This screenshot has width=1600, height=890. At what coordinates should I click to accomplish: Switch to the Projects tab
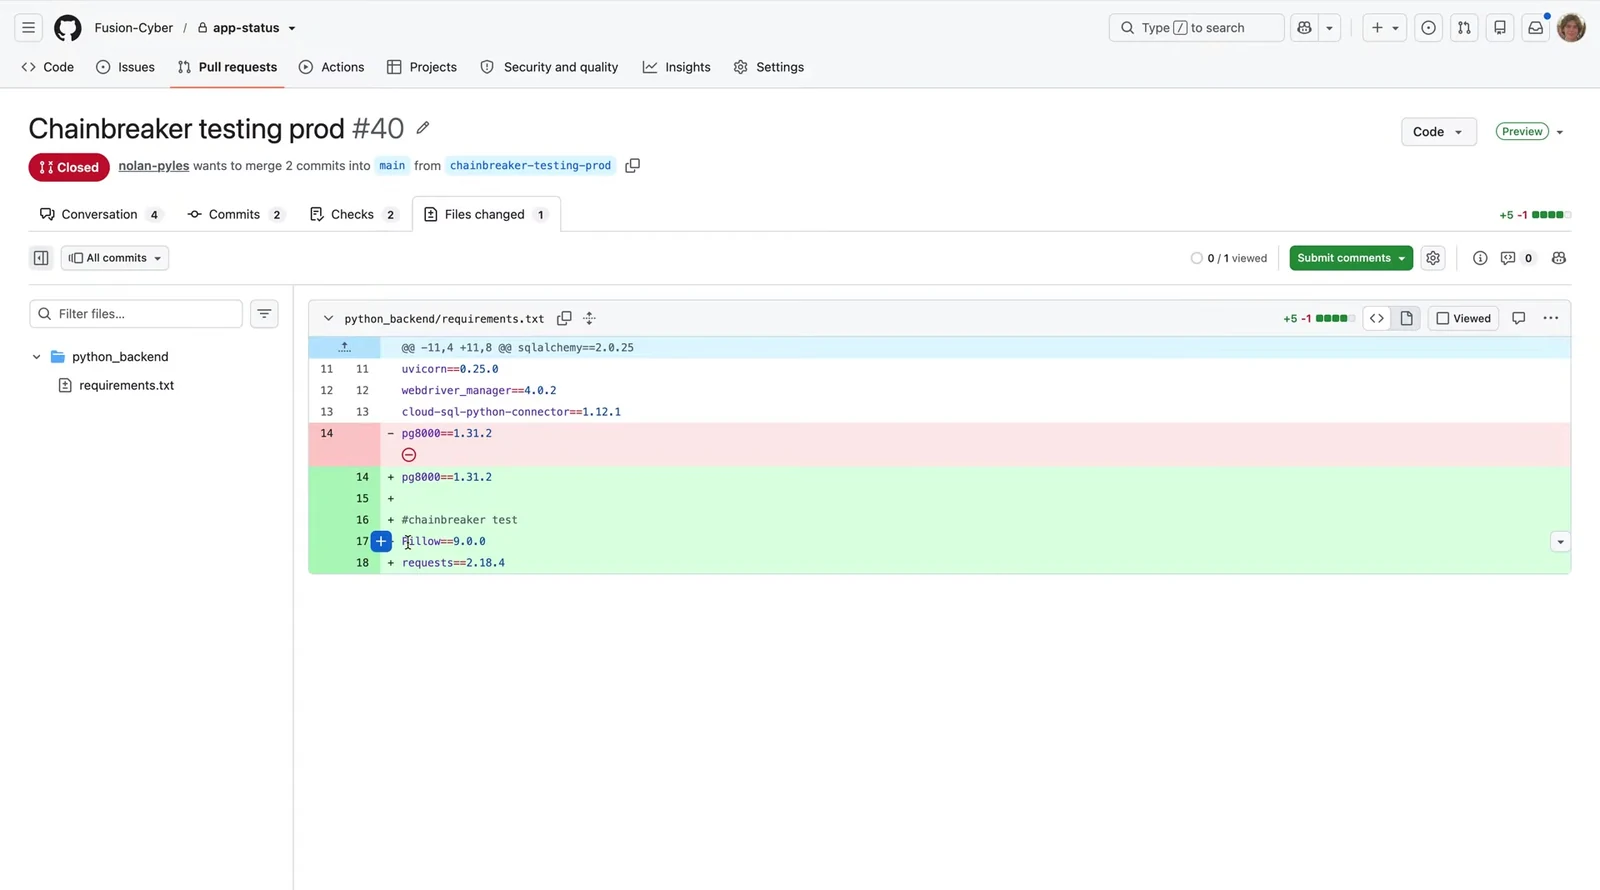pyautogui.click(x=422, y=67)
